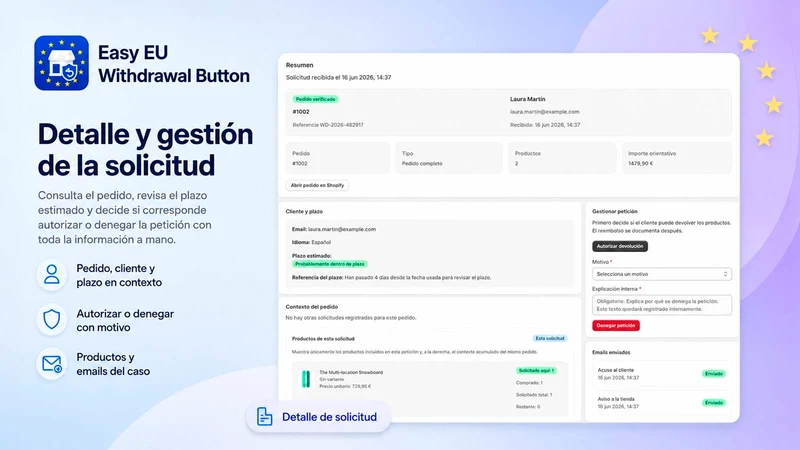Click the Restante: 0 value
Image resolution: width=800 pixels, height=450 pixels.
pos(528,407)
